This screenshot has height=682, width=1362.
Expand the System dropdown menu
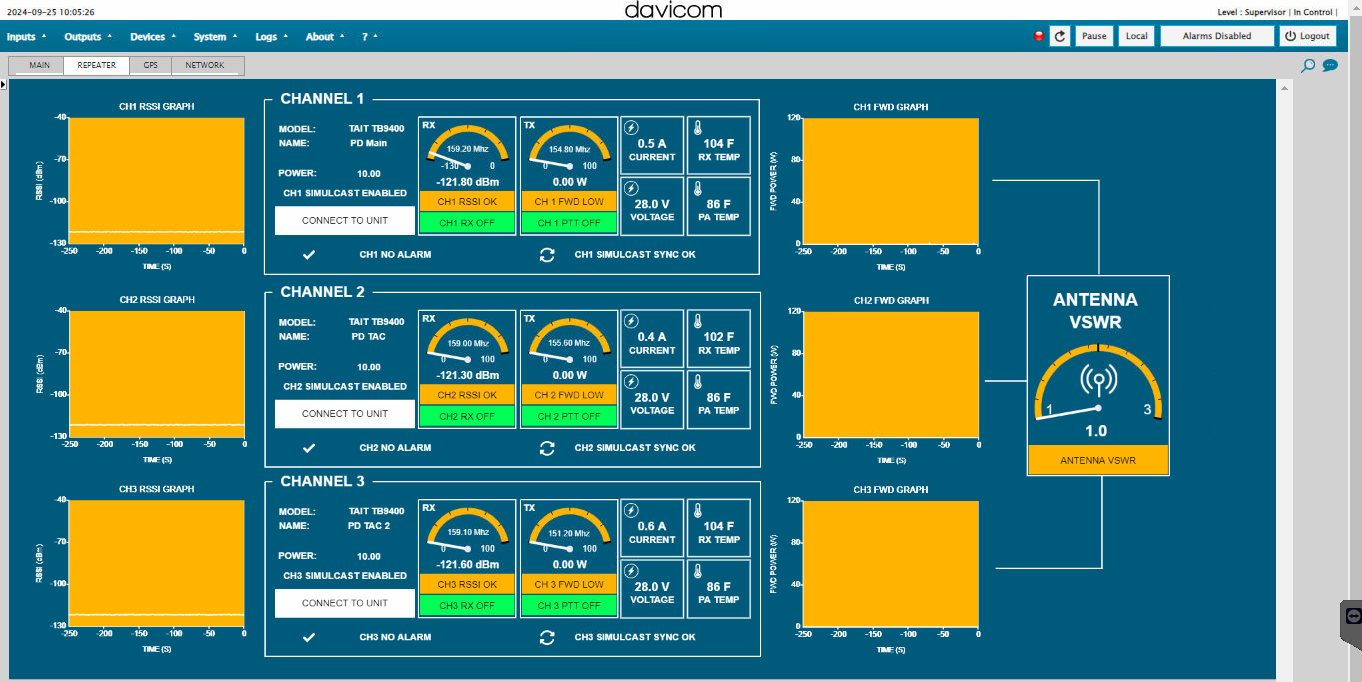tap(215, 37)
